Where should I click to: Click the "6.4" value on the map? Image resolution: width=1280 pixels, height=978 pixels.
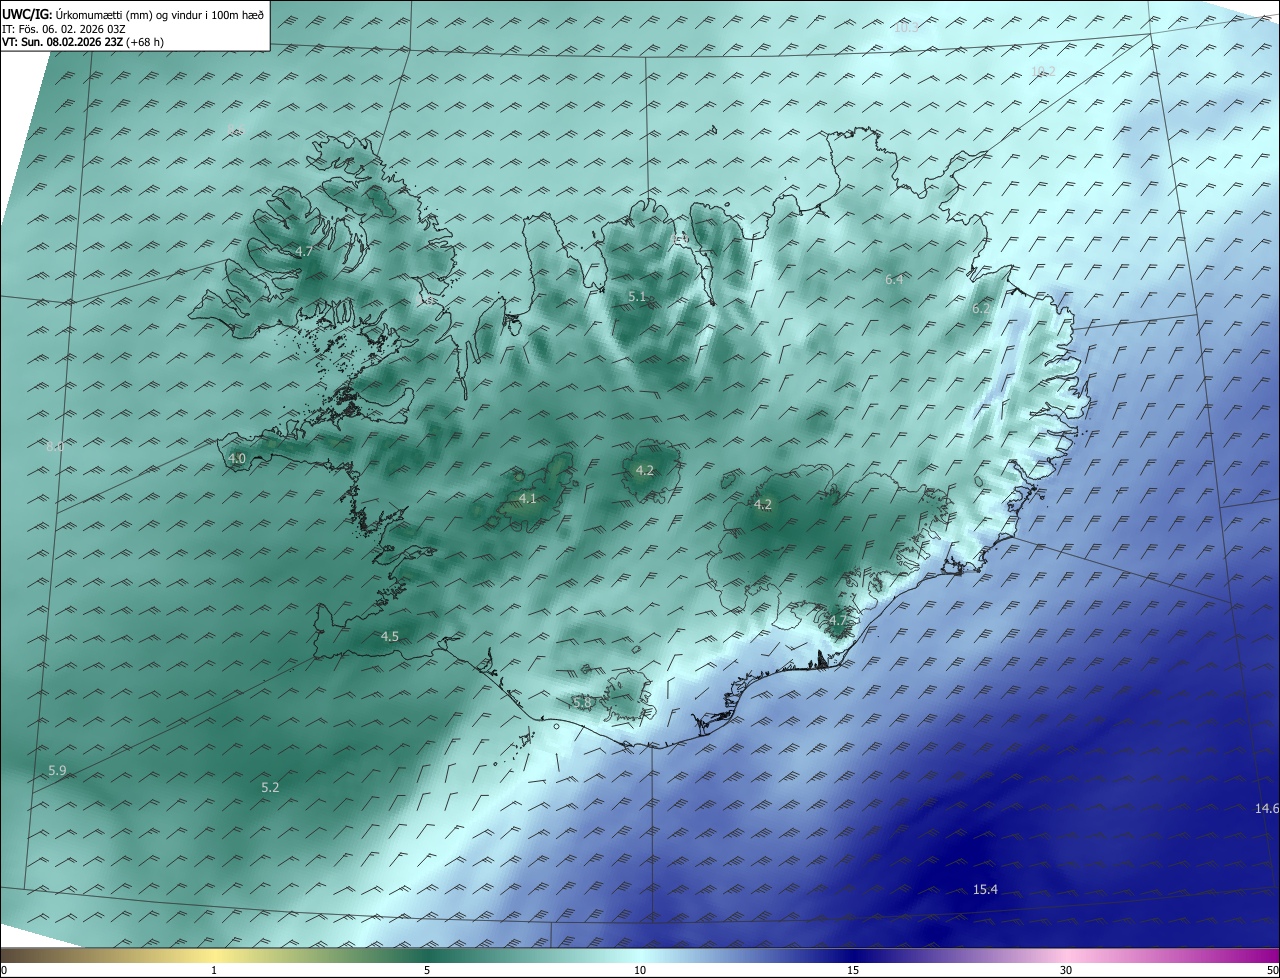(x=894, y=280)
